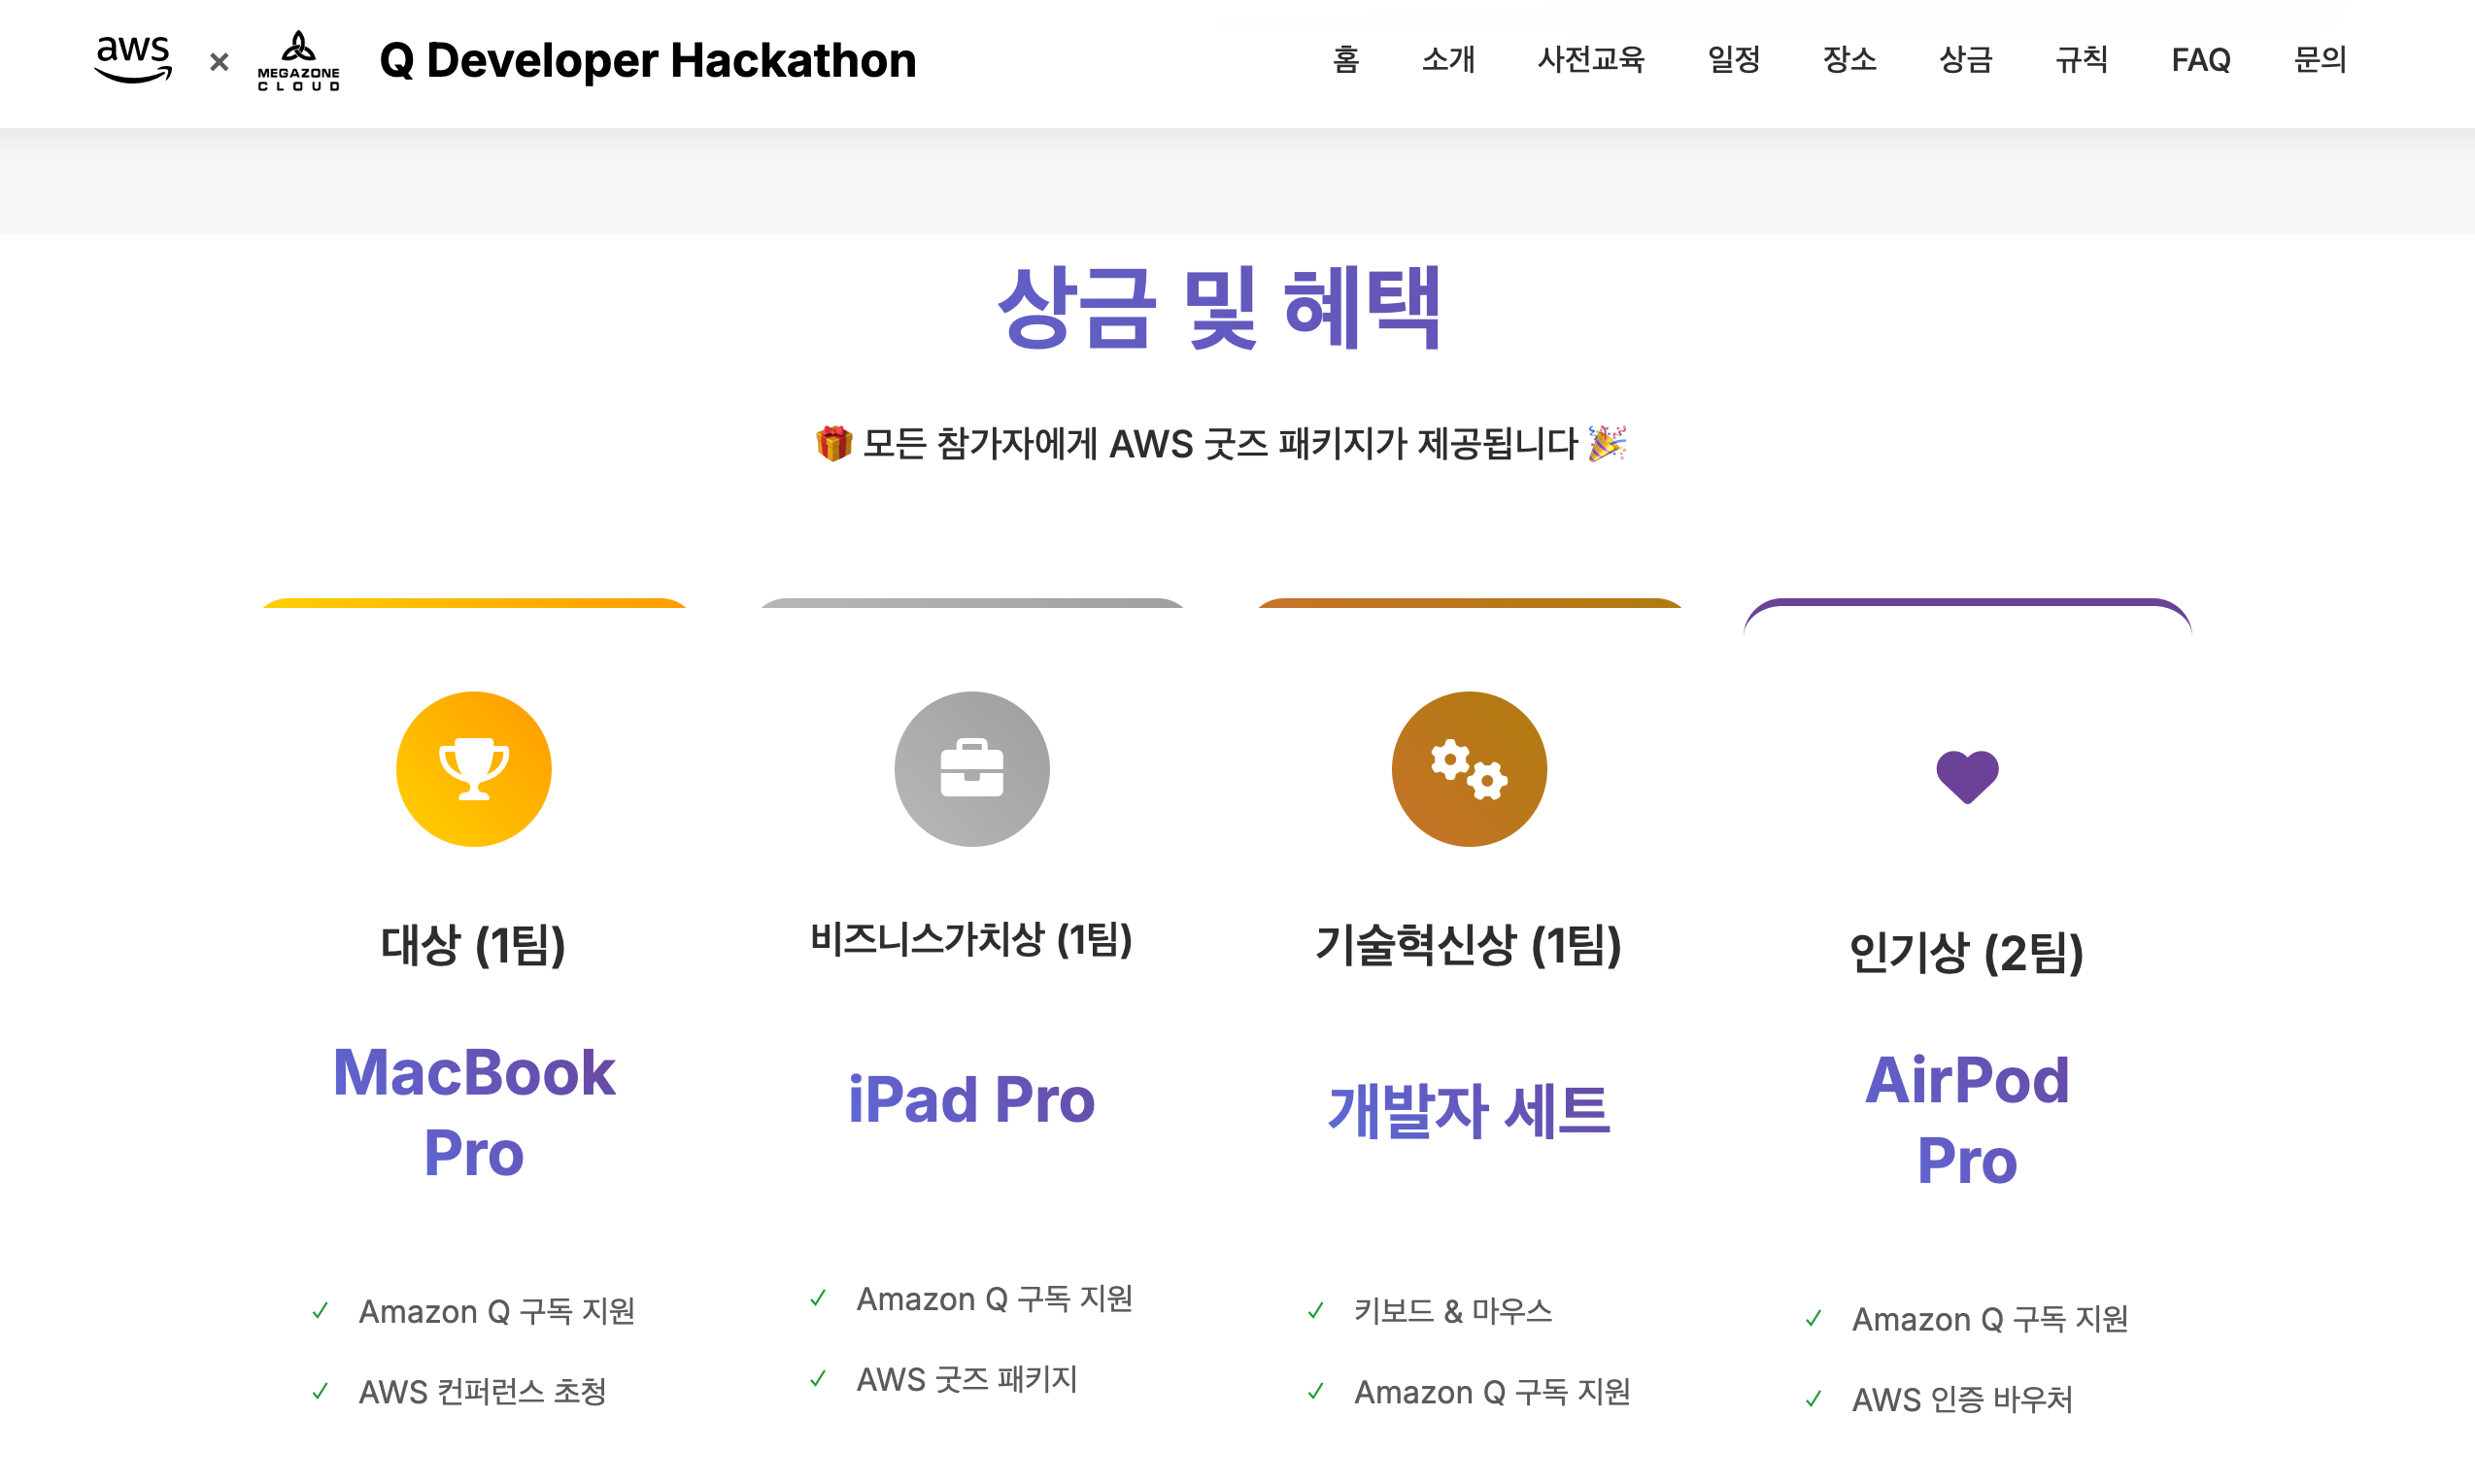The image size is (2475, 1484).
Task: Open the 홈 menu item
Action: point(1345,59)
